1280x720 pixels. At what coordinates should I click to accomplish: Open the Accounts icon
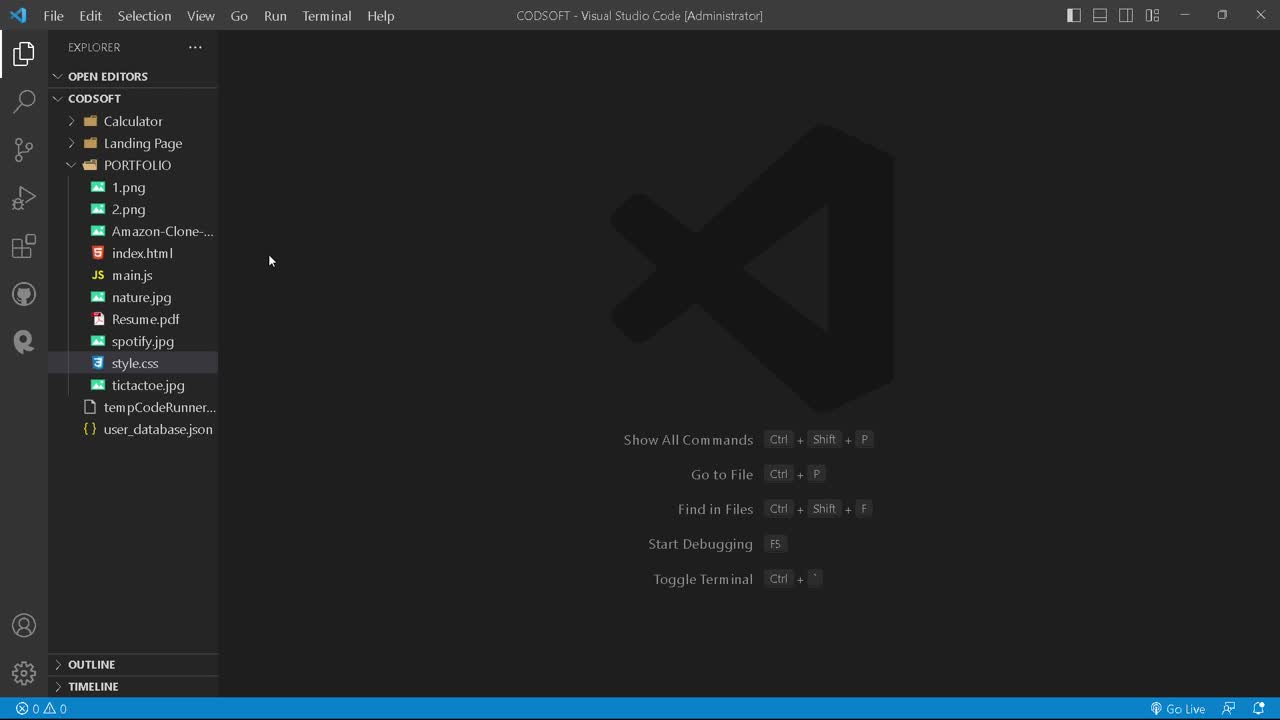coord(24,626)
